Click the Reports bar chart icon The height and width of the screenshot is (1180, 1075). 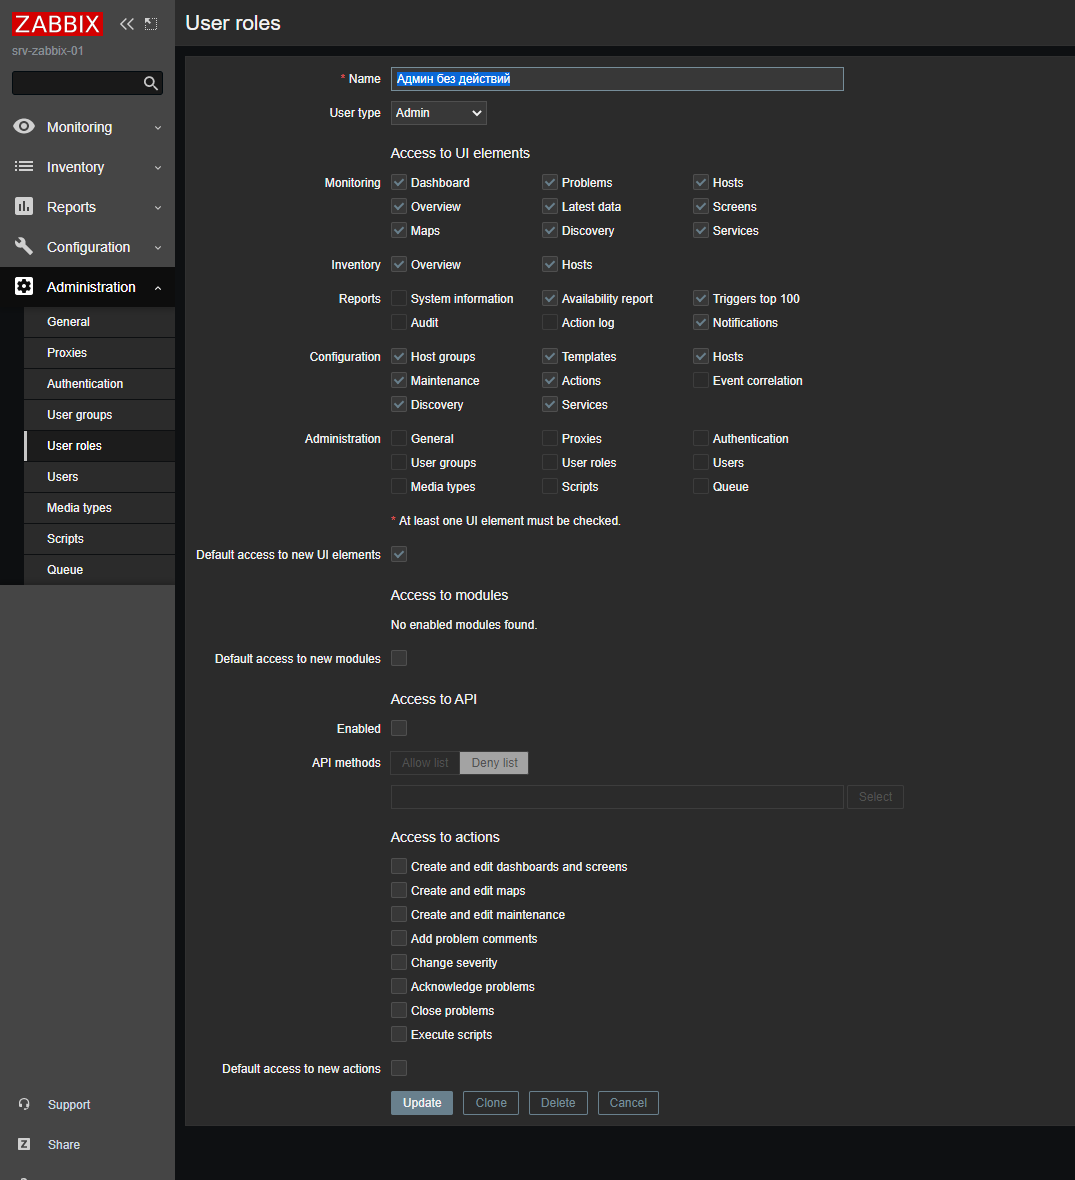[x=24, y=207]
